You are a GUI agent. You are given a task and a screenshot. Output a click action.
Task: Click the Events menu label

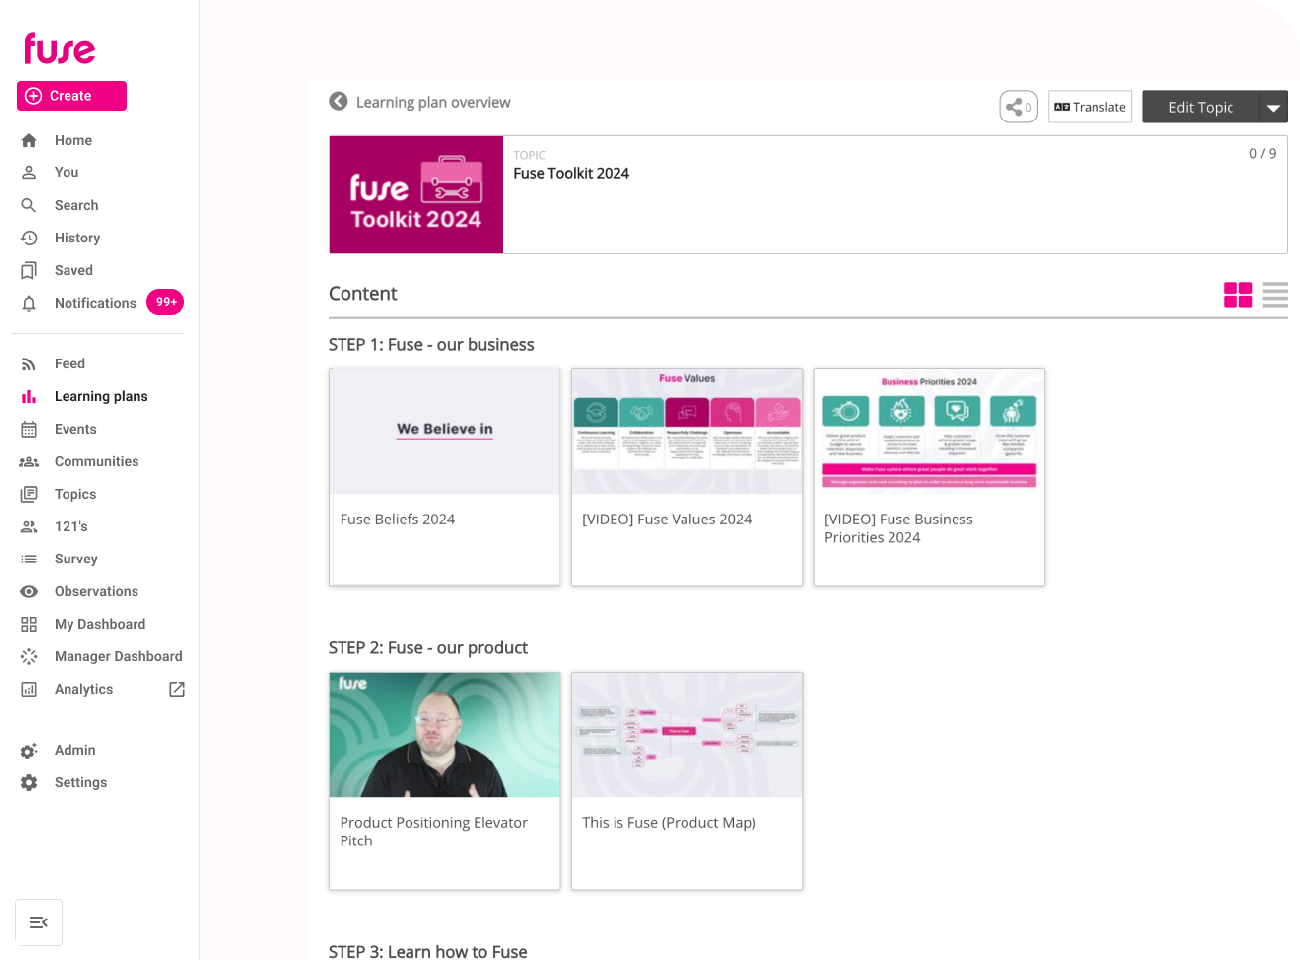[x=76, y=430]
